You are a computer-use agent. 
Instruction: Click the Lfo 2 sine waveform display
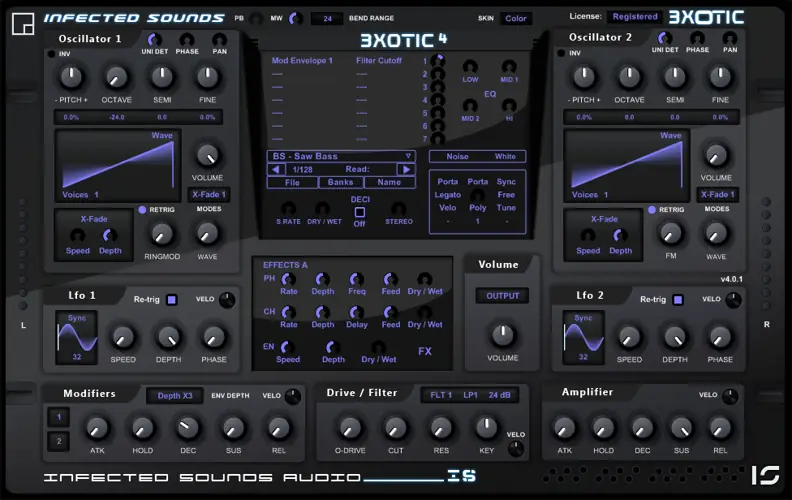tap(583, 337)
